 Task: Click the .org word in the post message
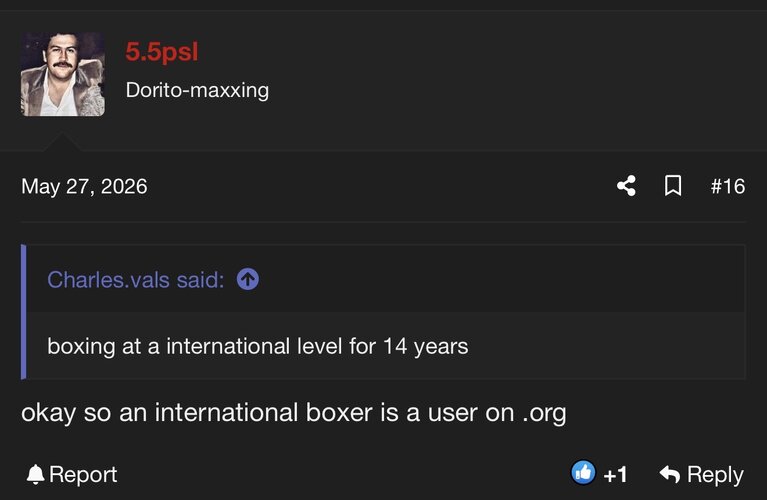pyautogui.click(x=544, y=413)
